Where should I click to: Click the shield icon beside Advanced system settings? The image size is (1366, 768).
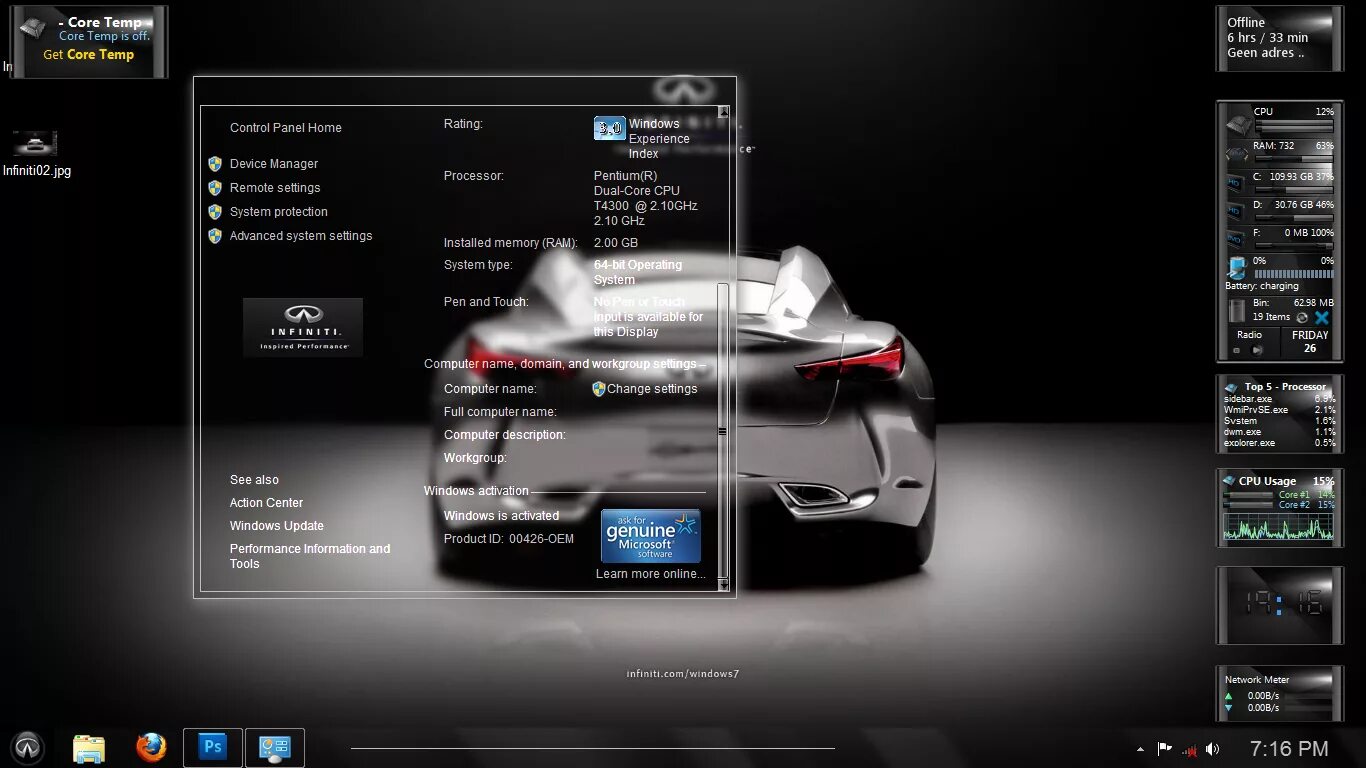(x=214, y=236)
